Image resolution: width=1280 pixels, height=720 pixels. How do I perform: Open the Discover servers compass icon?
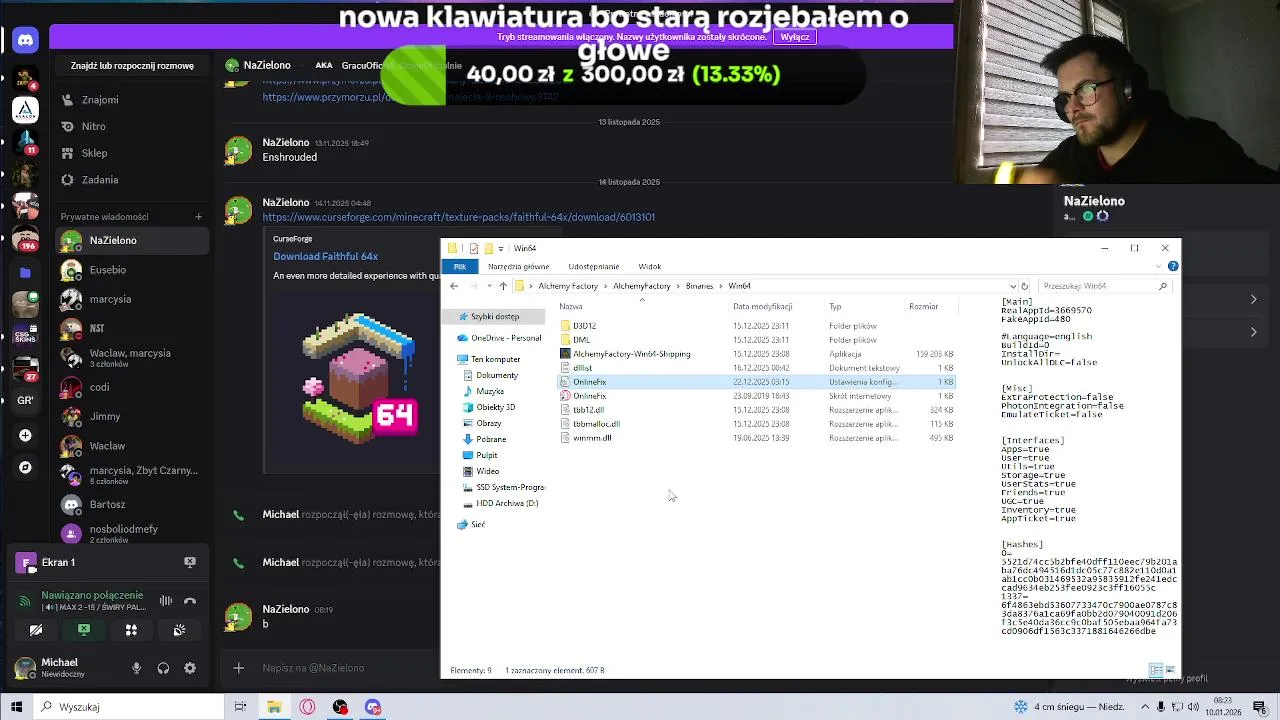(x=25, y=467)
